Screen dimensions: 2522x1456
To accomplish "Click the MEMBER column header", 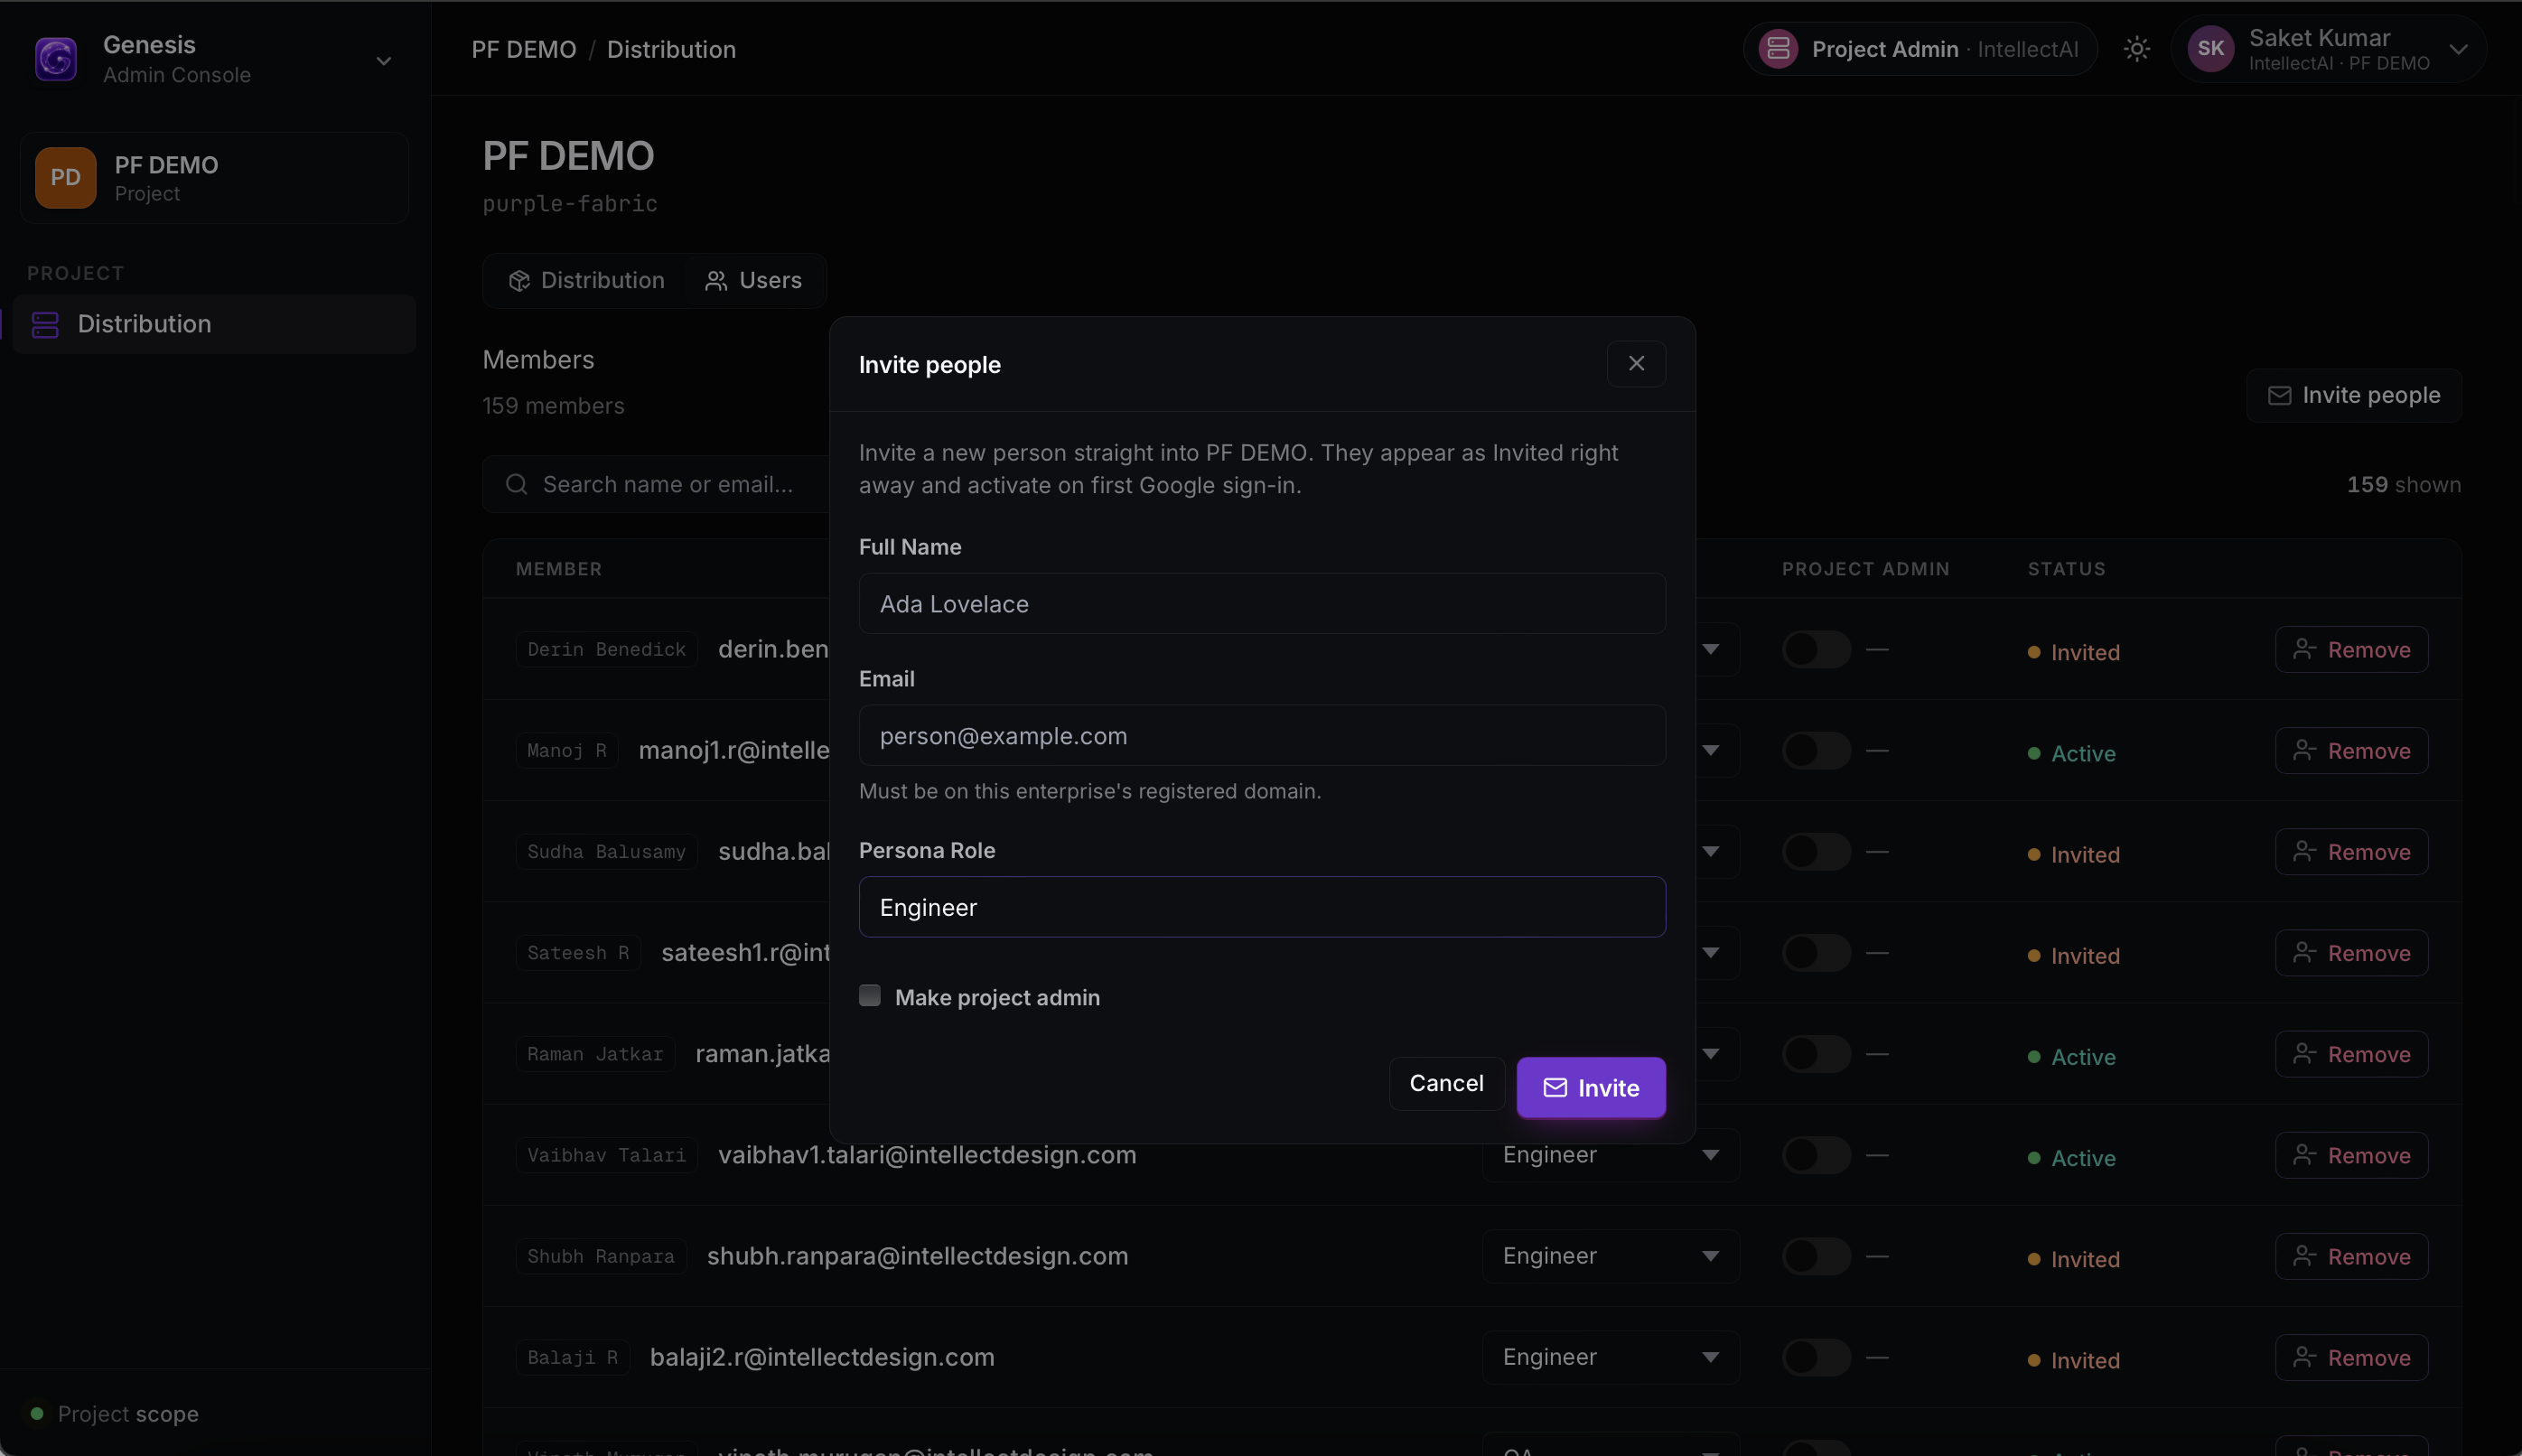I will [x=559, y=569].
